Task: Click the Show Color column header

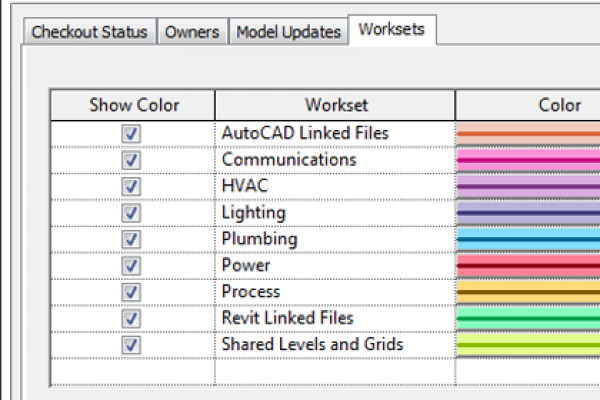Action: tap(132, 105)
